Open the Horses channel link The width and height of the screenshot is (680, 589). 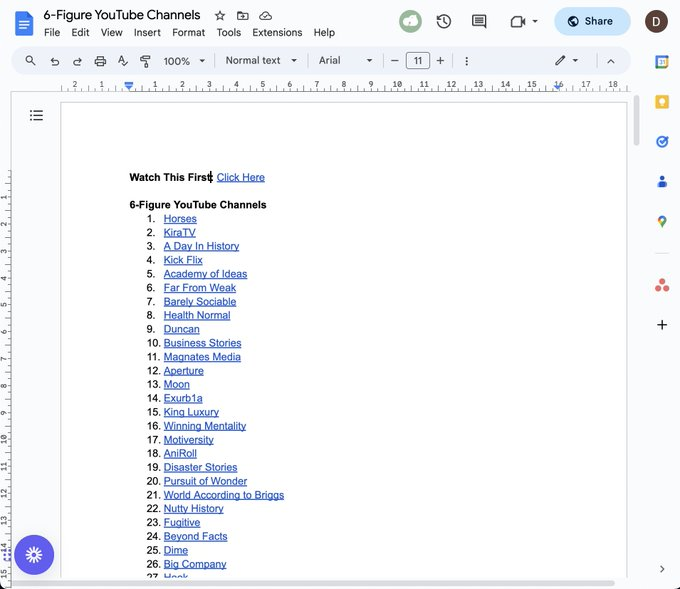pos(180,219)
